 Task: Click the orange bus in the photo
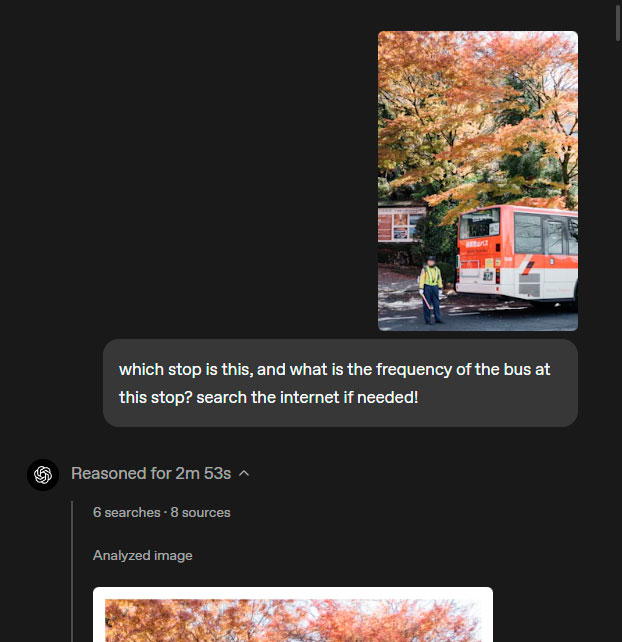coord(517,255)
